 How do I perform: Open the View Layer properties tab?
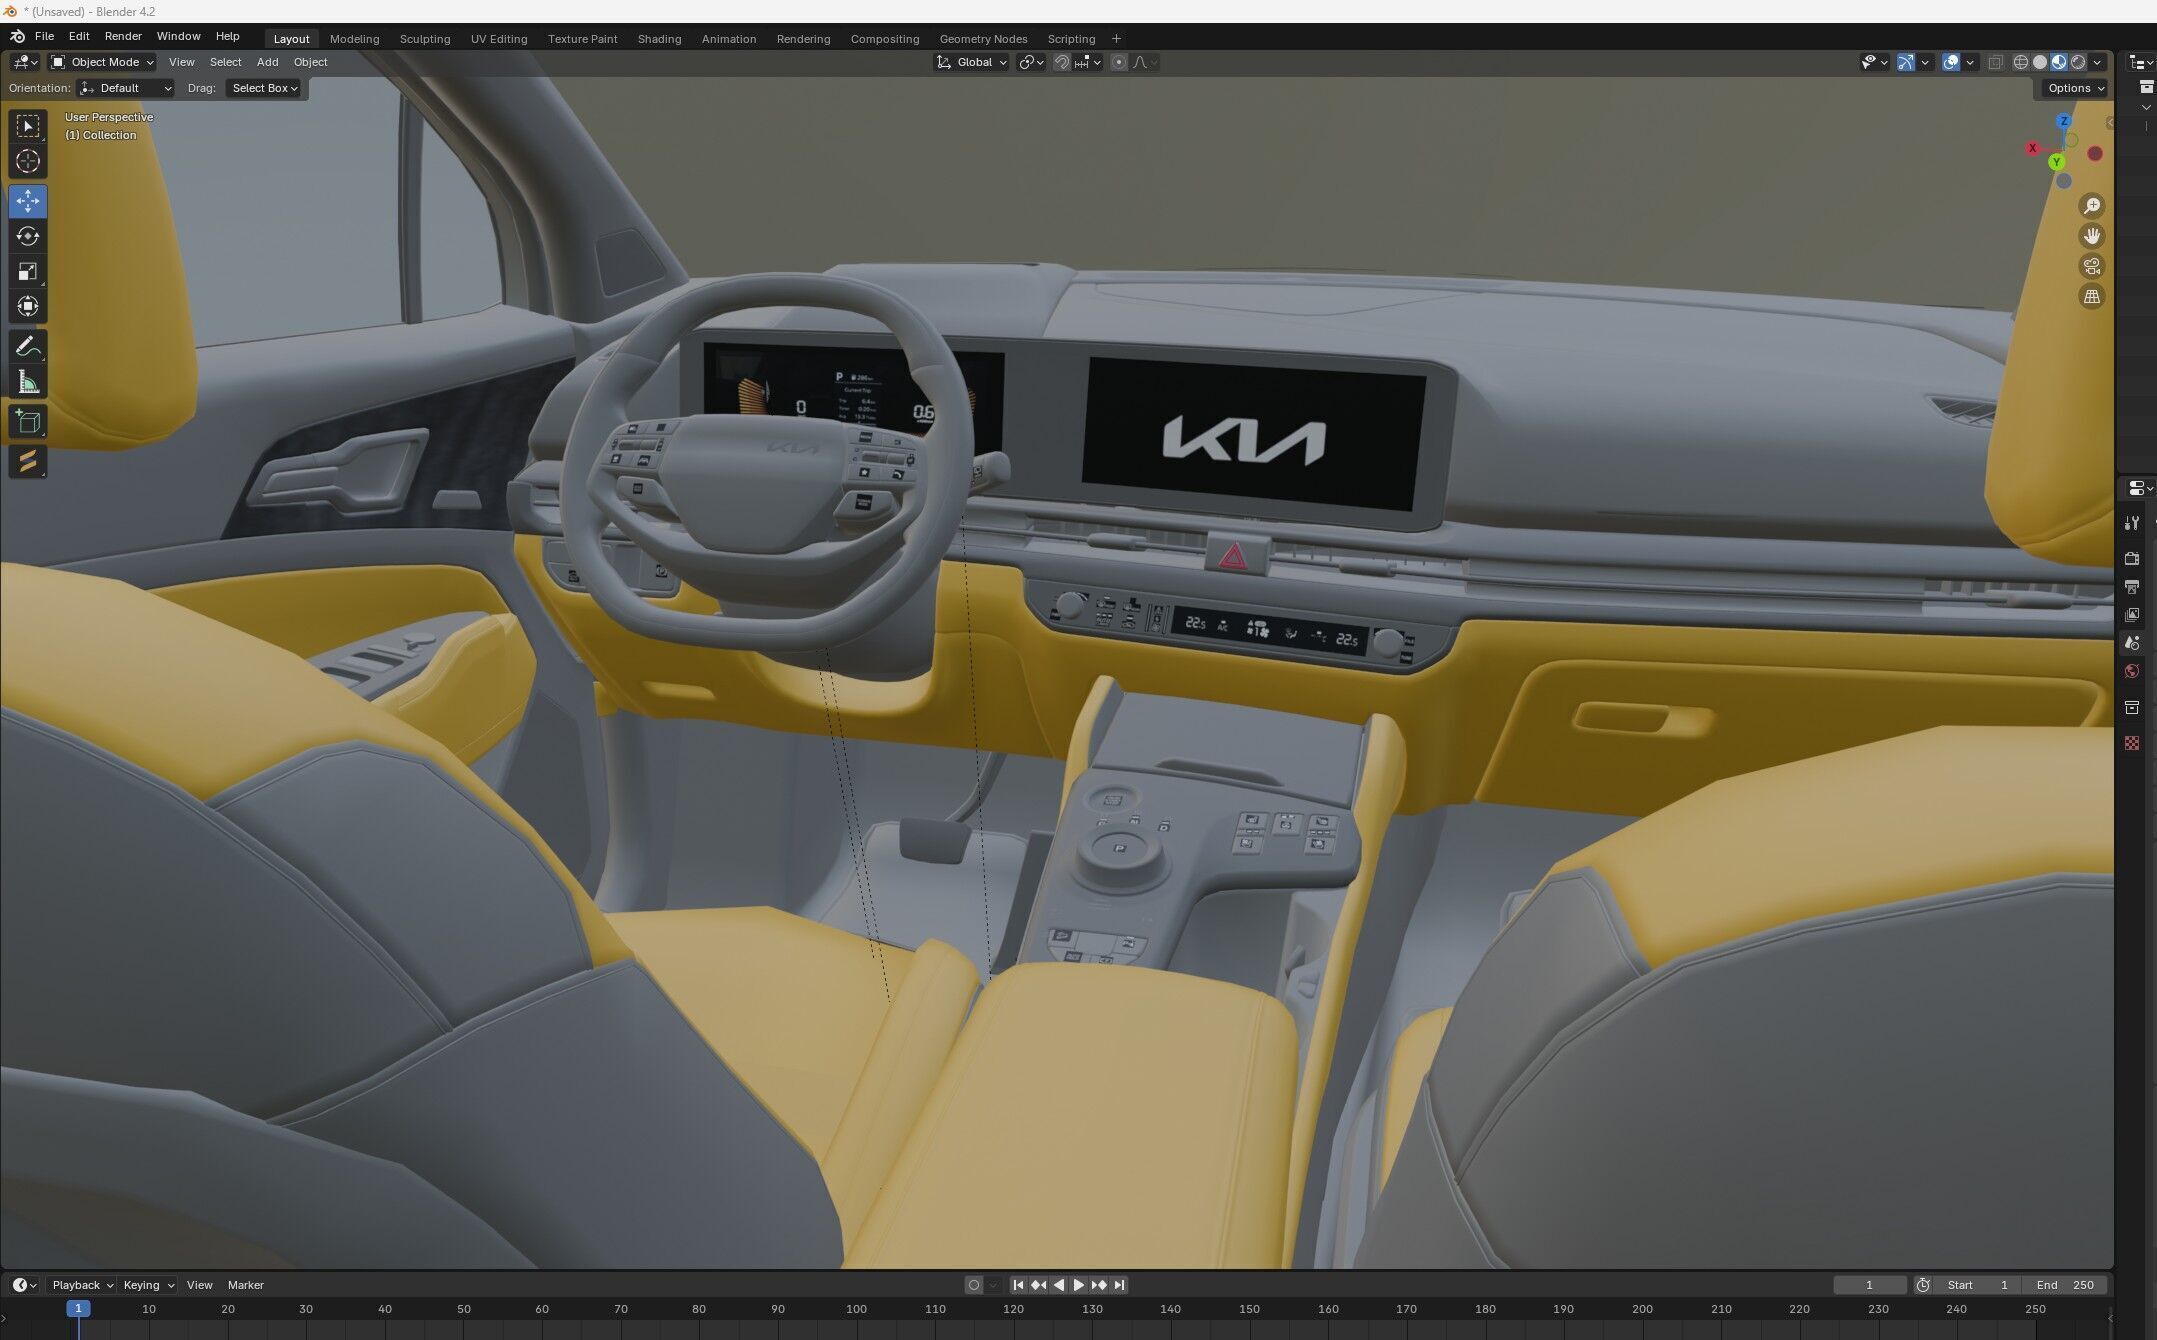click(x=2132, y=614)
